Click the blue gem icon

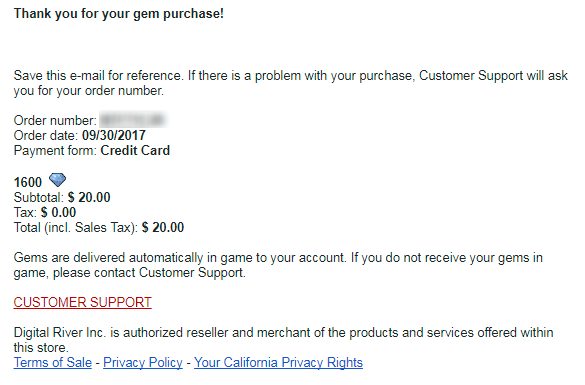(57, 180)
